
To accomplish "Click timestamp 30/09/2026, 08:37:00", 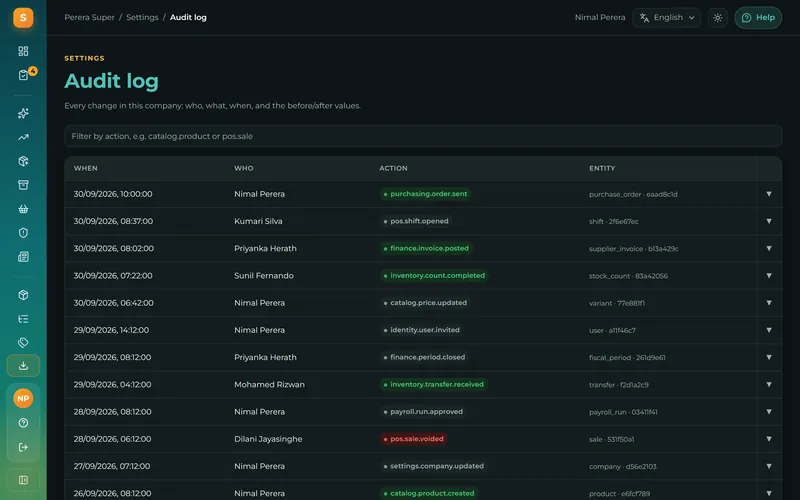I will tap(113, 221).
